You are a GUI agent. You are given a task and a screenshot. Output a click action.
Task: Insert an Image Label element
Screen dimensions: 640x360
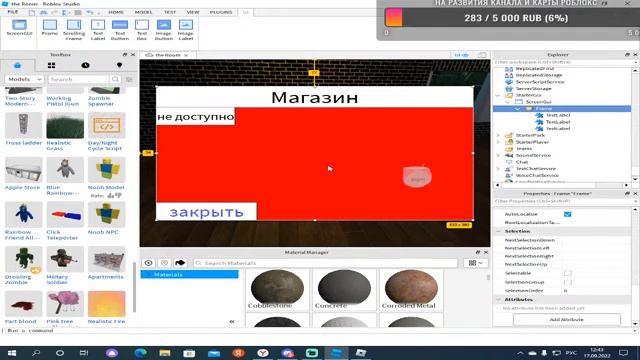click(x=186, y=30)
